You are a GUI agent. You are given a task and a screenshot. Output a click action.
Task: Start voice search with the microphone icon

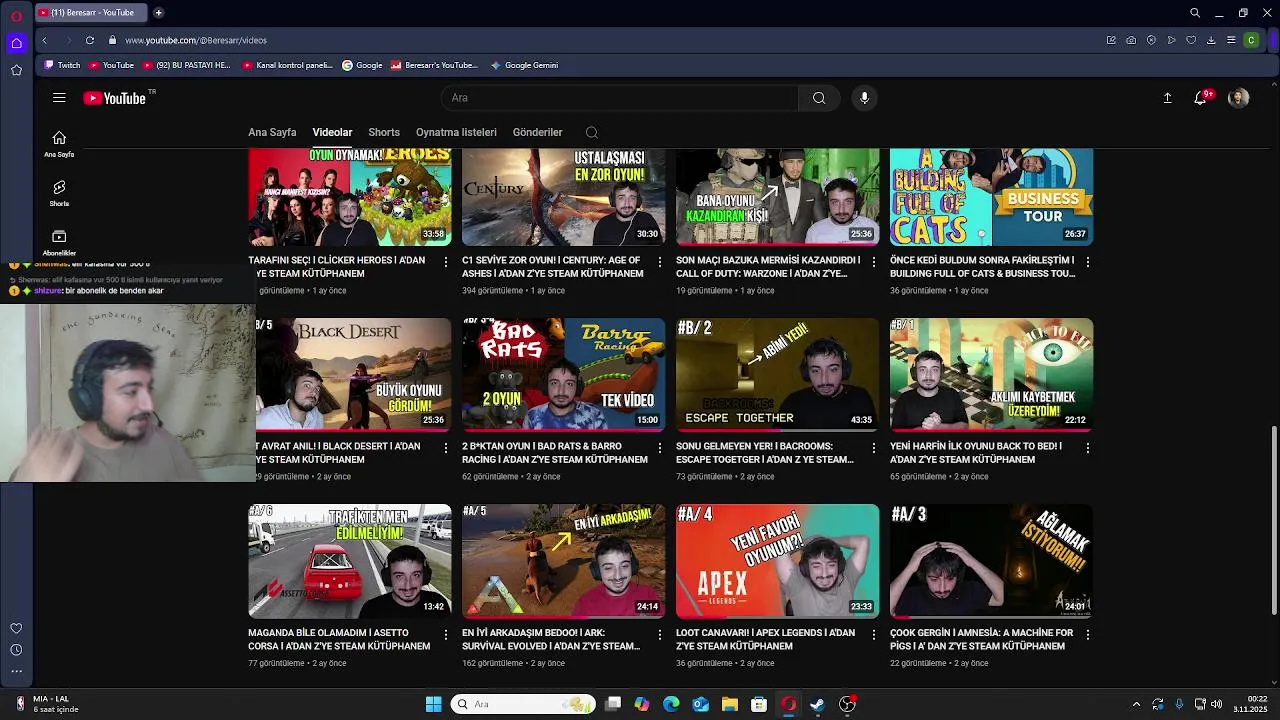(x=865, y=98)
